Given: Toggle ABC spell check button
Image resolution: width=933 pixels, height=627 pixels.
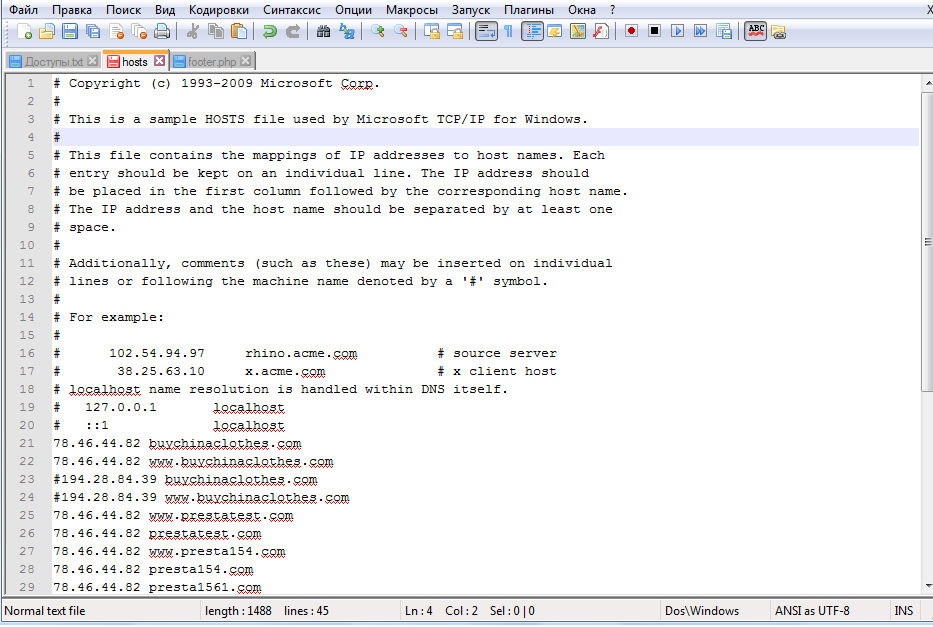Looking at the screenshot, I should 756,31.
